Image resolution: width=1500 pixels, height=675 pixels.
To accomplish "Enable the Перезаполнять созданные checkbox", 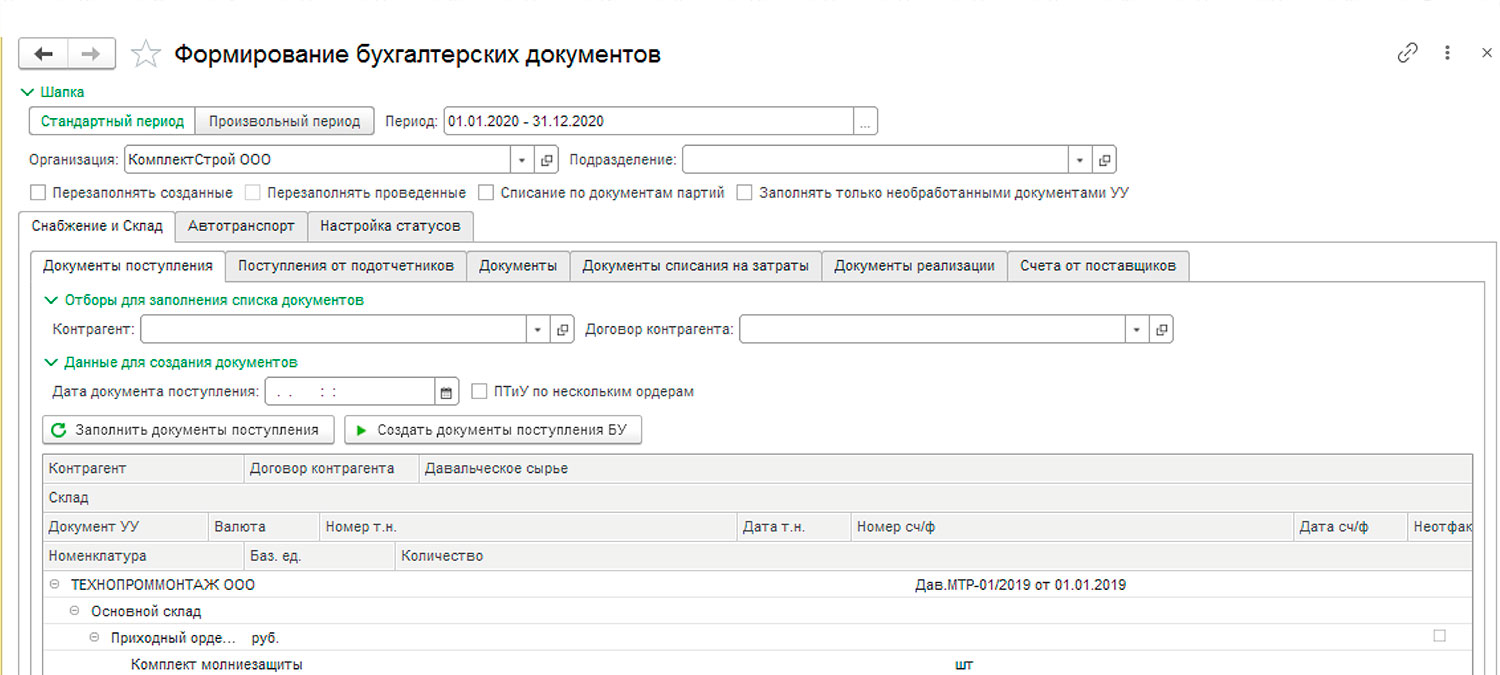I will (x=38, y=193).
